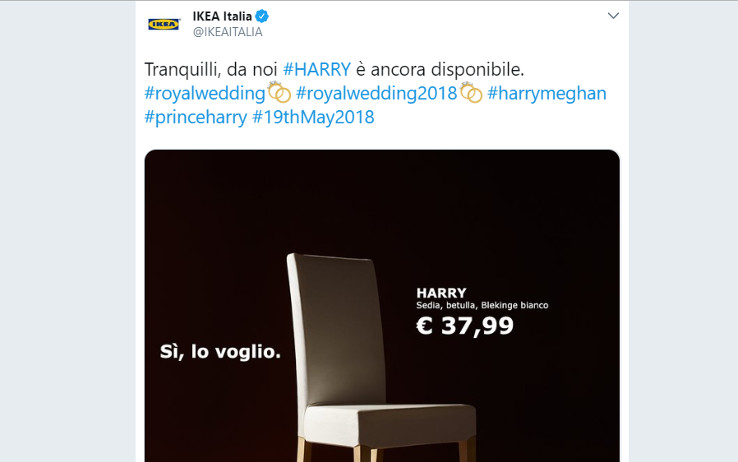Screen dimensions: 738x462
Task: Visit the @IKEAITALIA handle
Action: point(228,32)
